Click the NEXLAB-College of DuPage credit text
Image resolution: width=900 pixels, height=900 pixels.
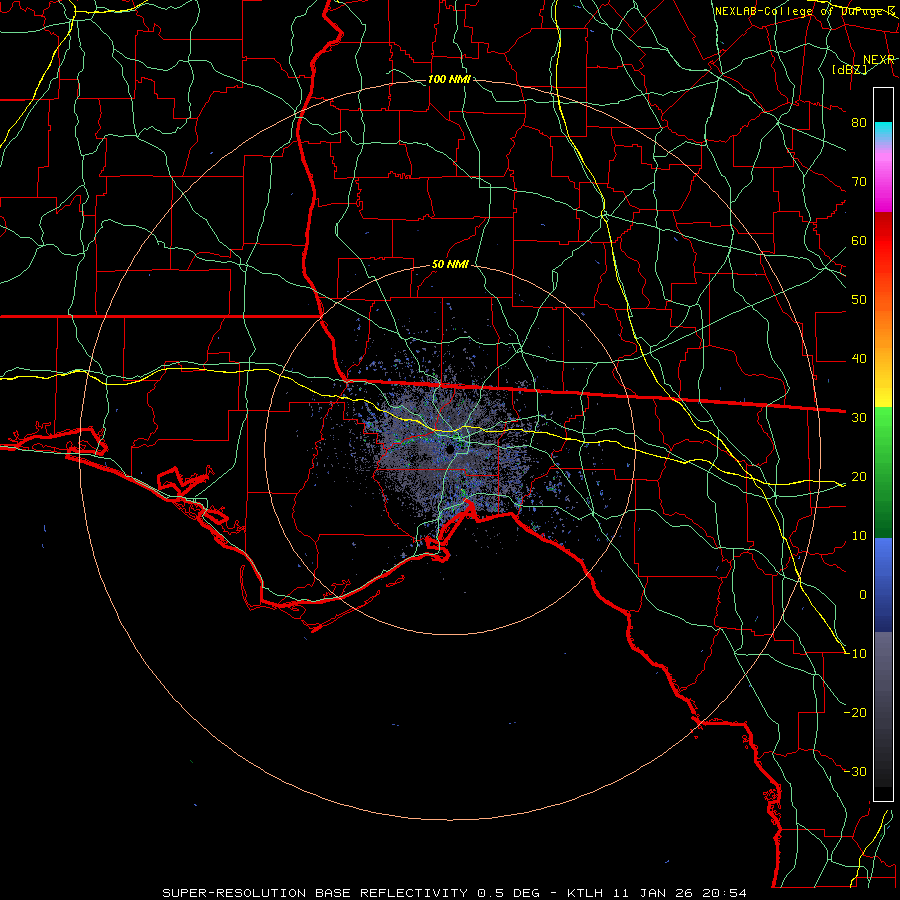point(804,11)
